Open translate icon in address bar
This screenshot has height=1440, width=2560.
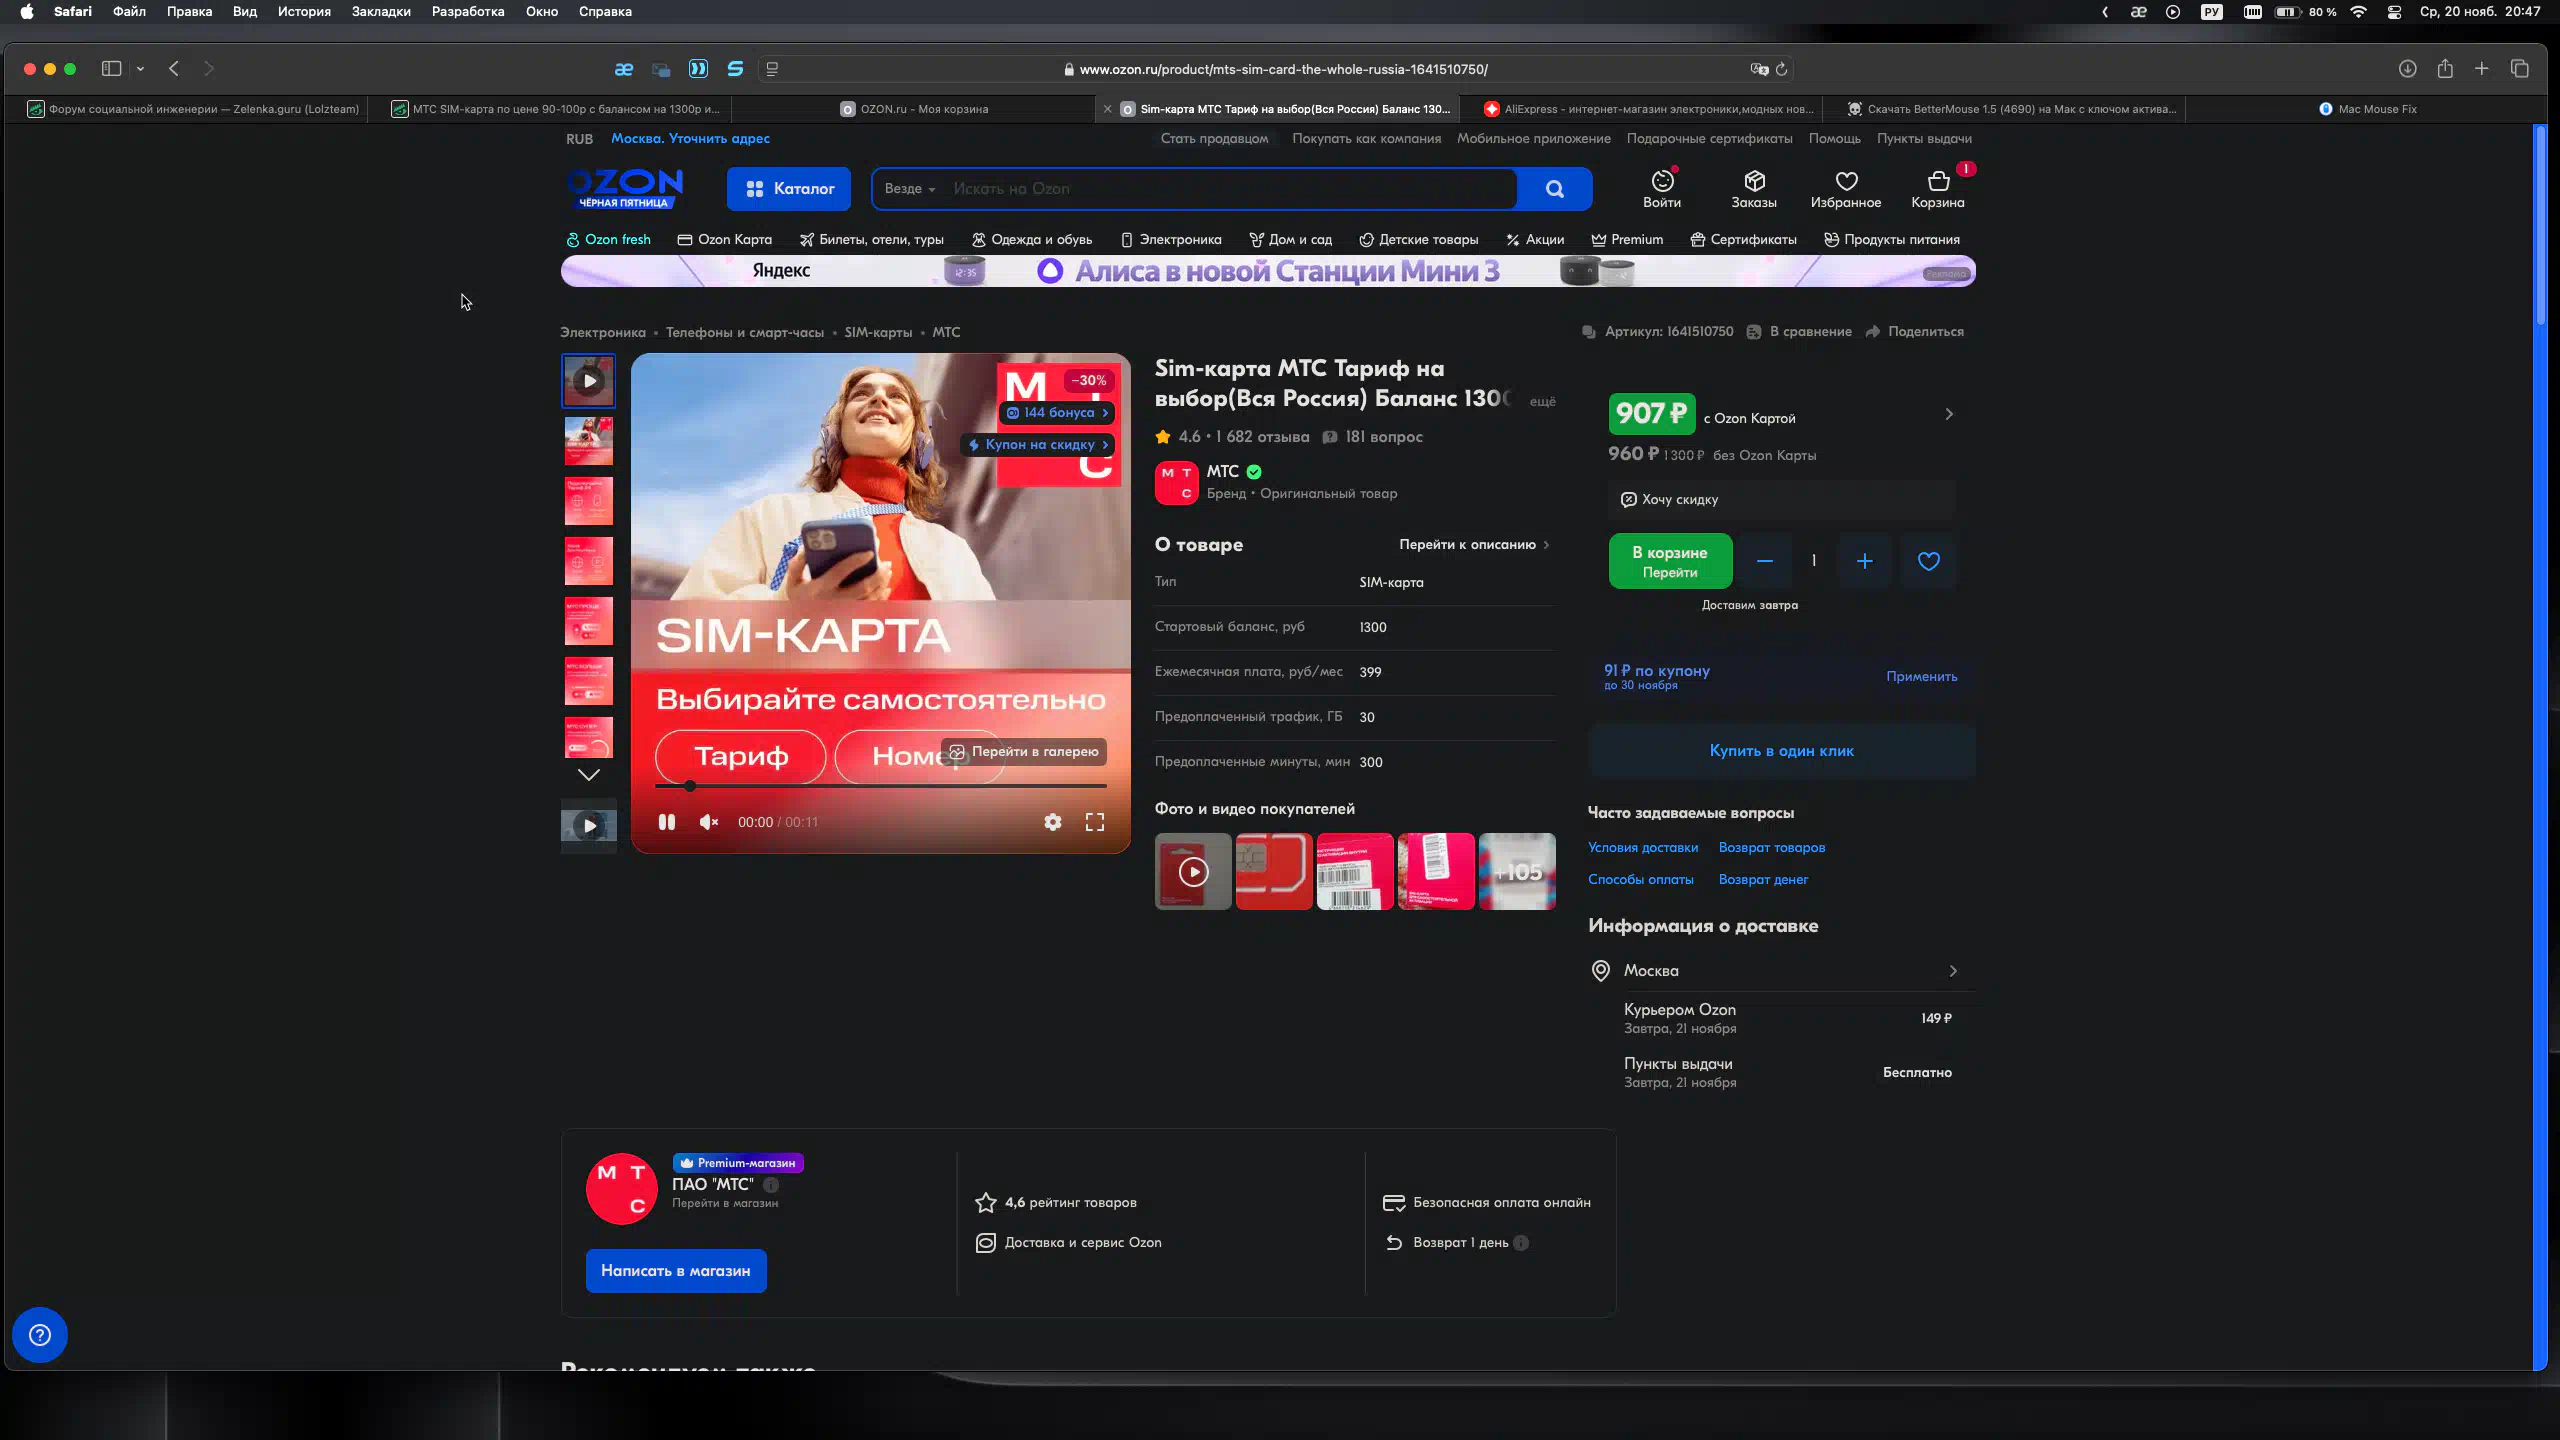[x=1759, y=69]
